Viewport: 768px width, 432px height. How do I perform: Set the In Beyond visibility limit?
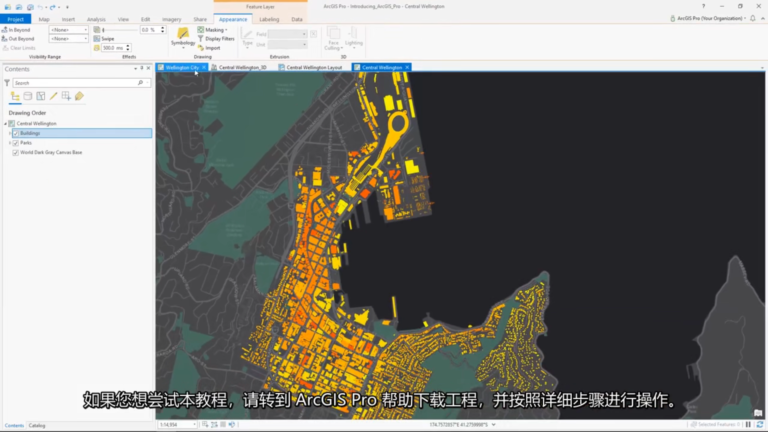(x=16, y=30)
